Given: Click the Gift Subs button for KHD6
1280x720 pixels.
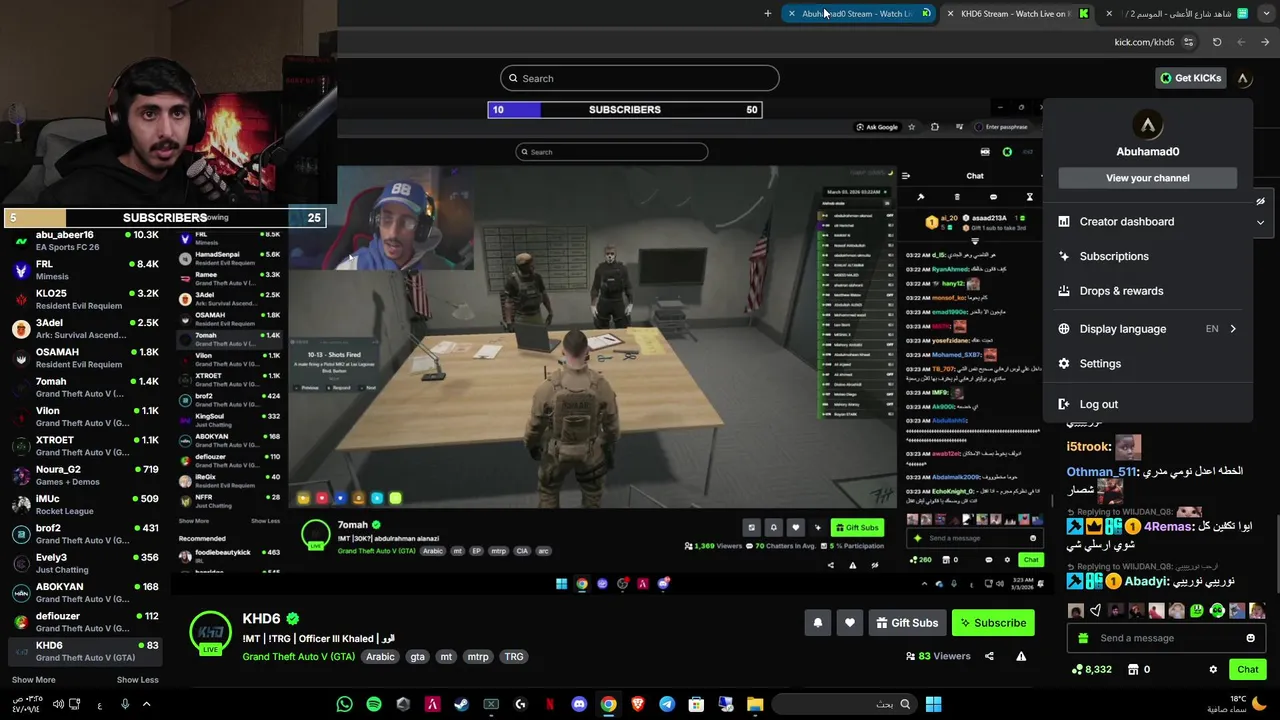Looking at the screenshot, I should (x=907, y=623).
